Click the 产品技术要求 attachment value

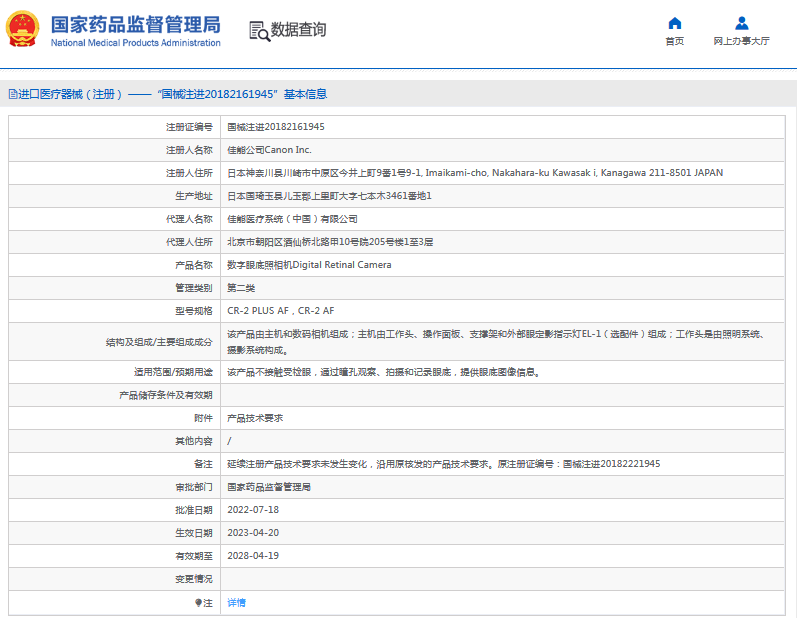pyautogui.click(x=255, y=418)
